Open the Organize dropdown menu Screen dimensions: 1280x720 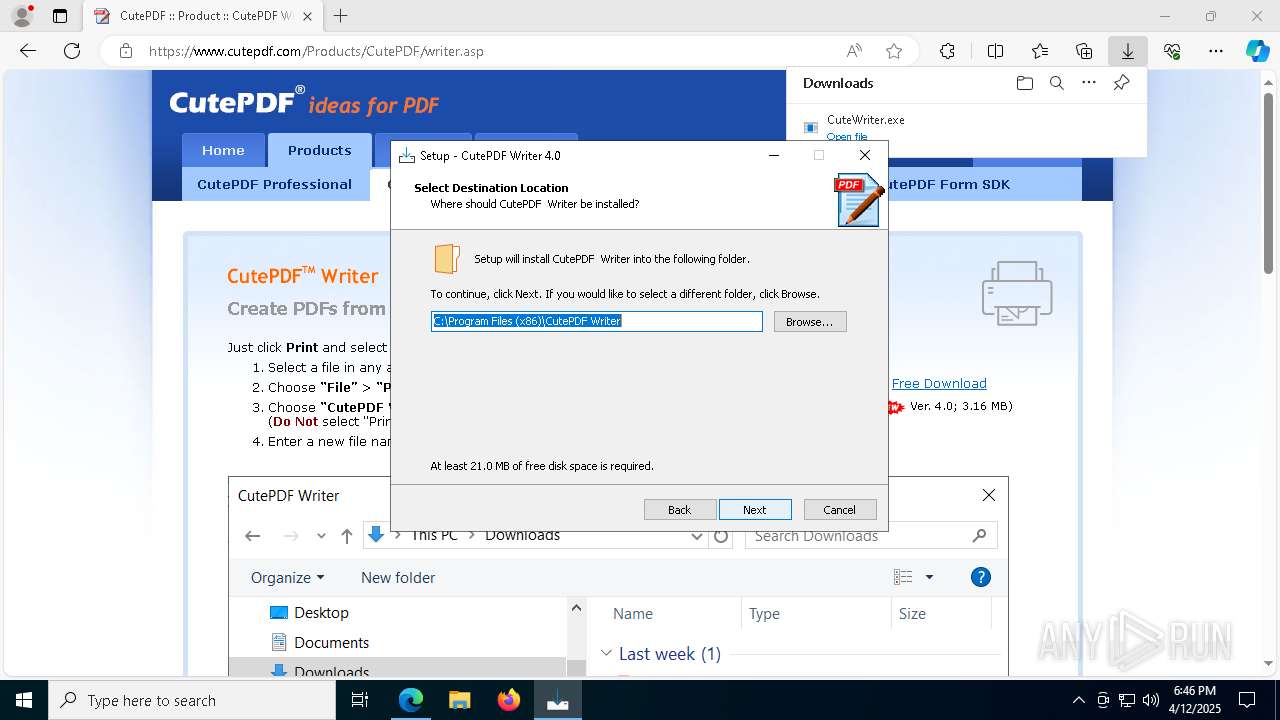(288, 577)
